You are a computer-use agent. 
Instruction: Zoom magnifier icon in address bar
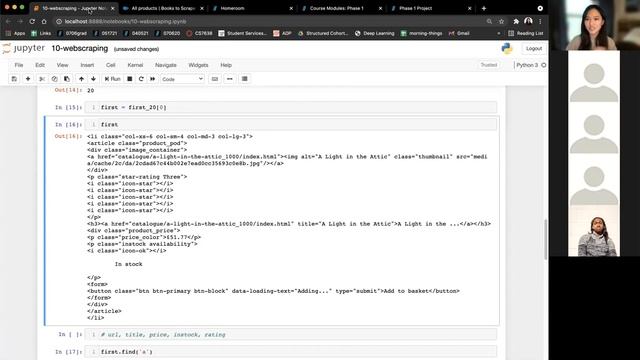[x=489, y=21]
